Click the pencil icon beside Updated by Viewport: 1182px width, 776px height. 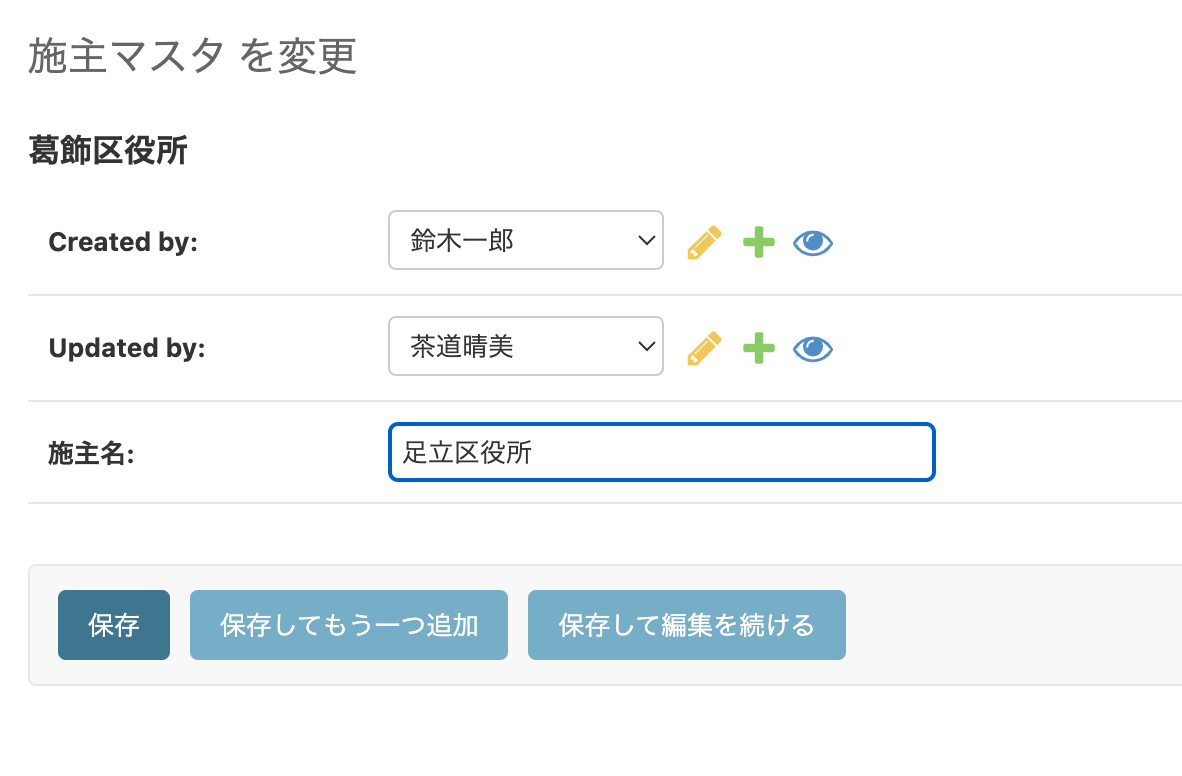pos(704,348)
